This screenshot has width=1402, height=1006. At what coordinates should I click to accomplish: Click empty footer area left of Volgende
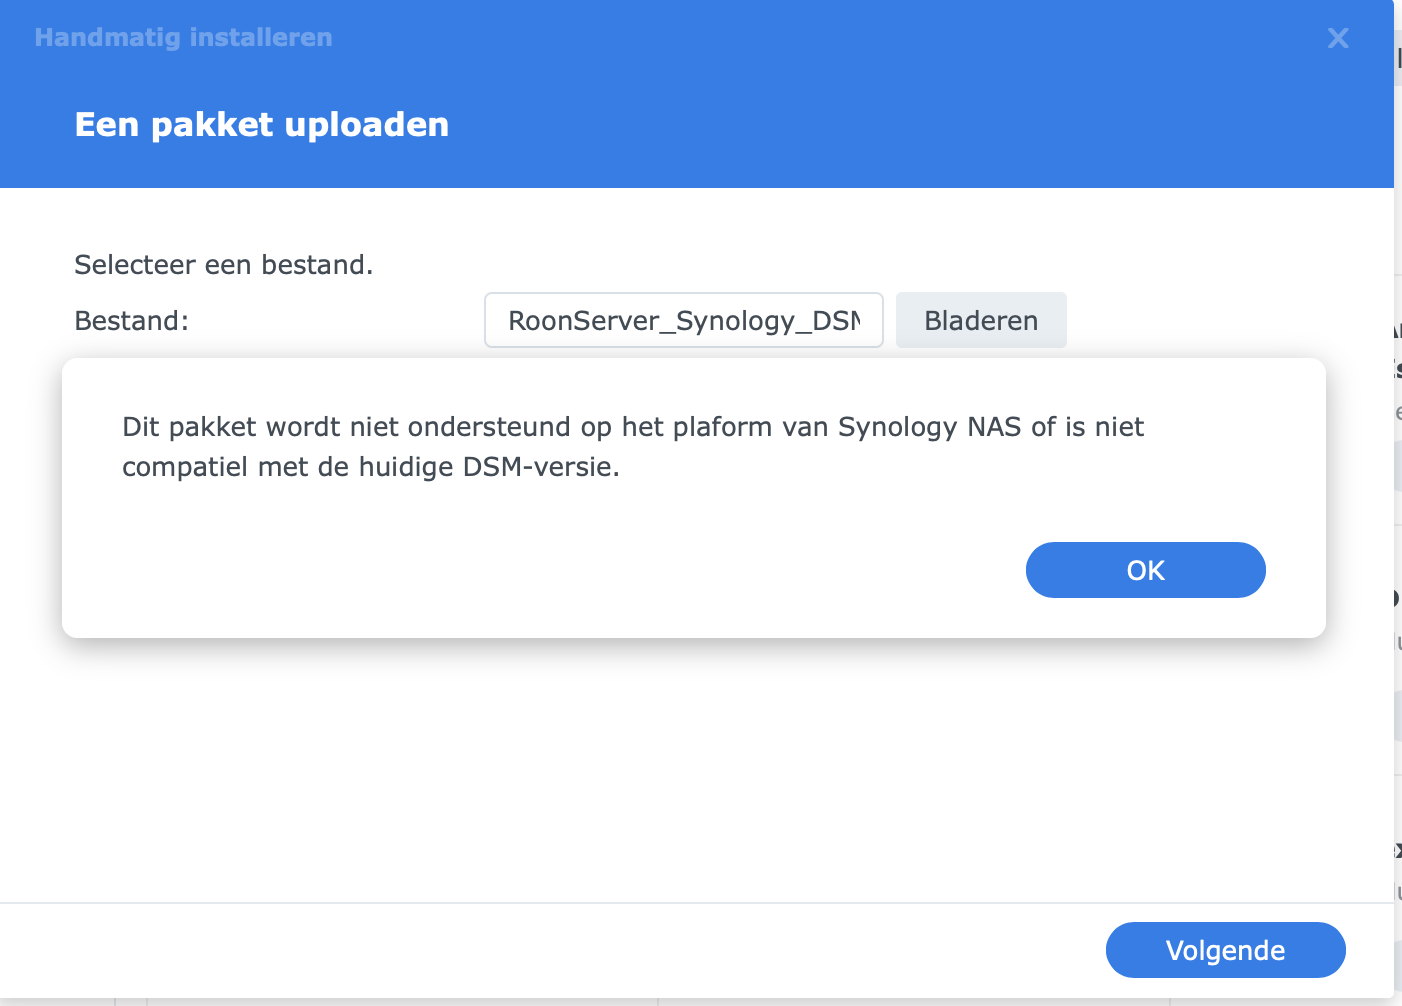coord(550,950)
